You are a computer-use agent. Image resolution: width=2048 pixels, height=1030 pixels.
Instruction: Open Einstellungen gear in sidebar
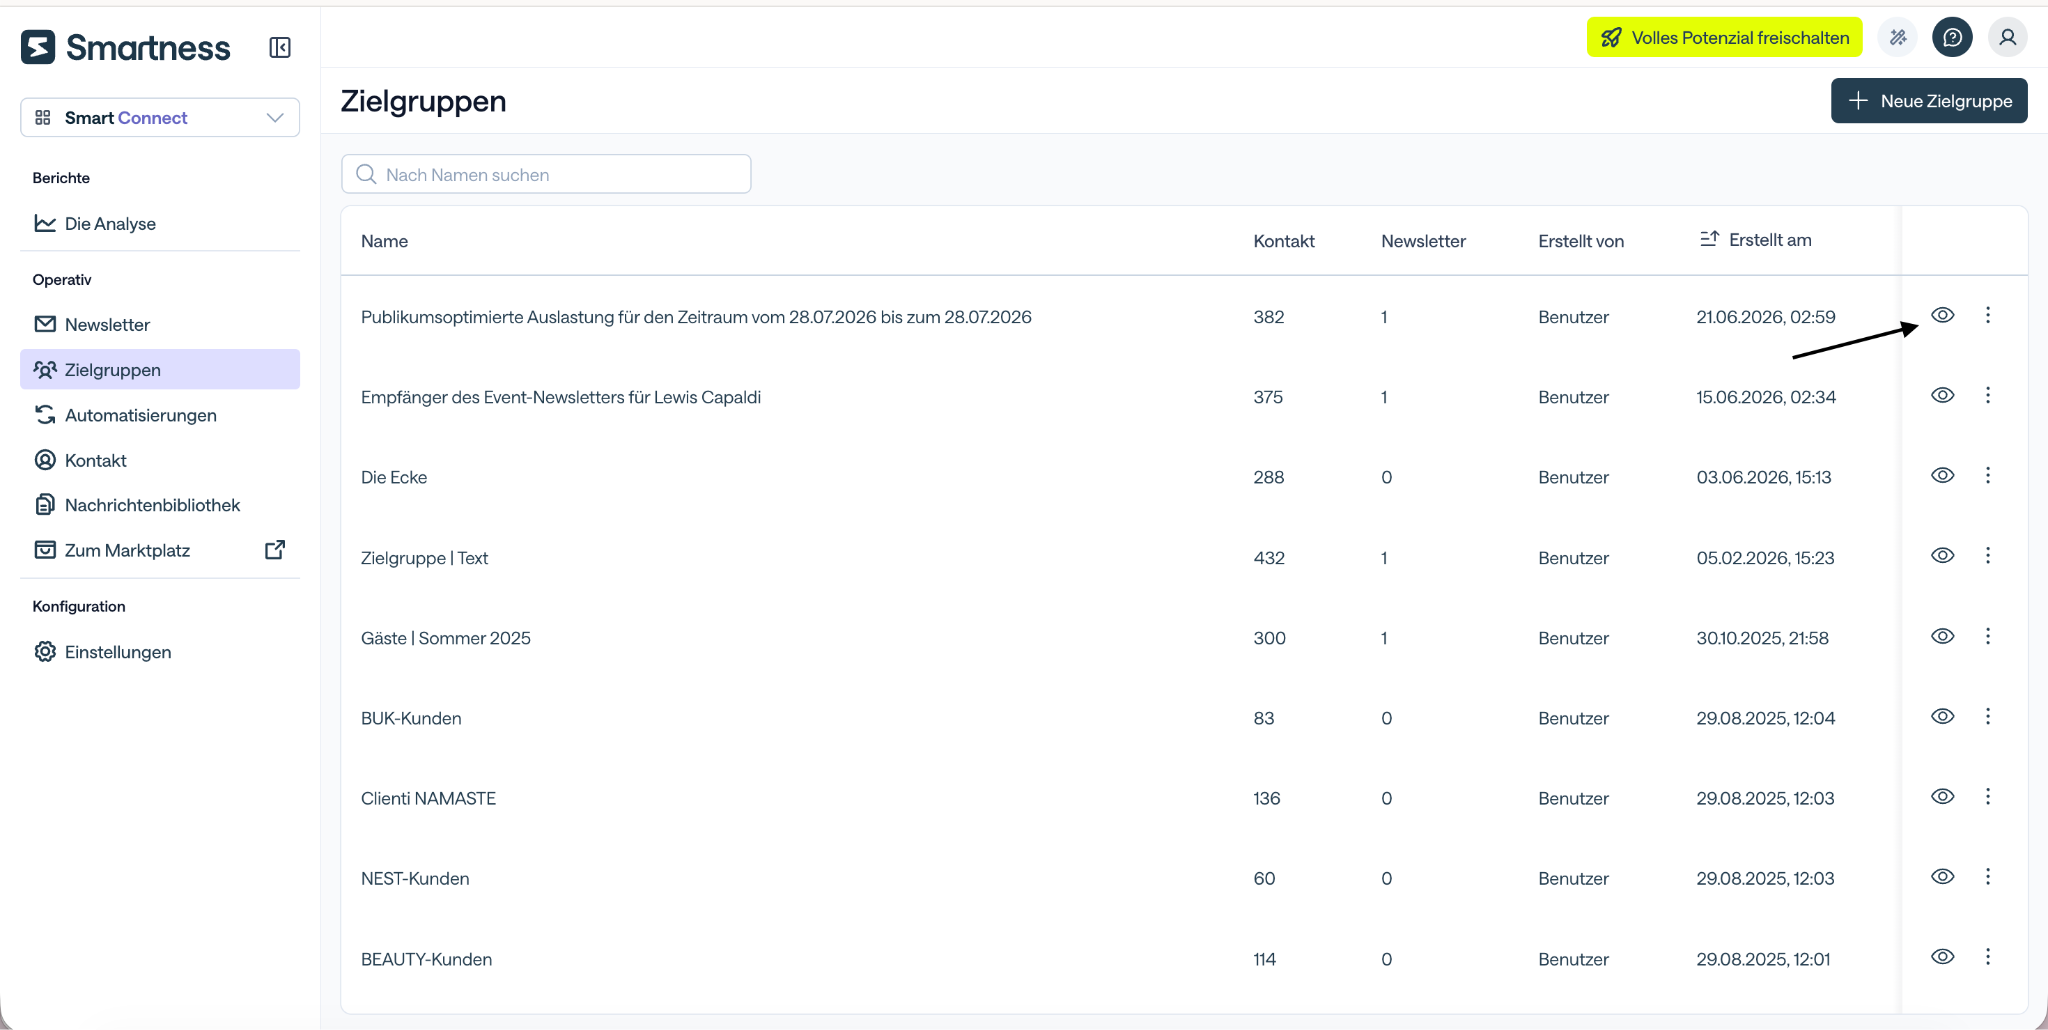click(x=45, y=652)
